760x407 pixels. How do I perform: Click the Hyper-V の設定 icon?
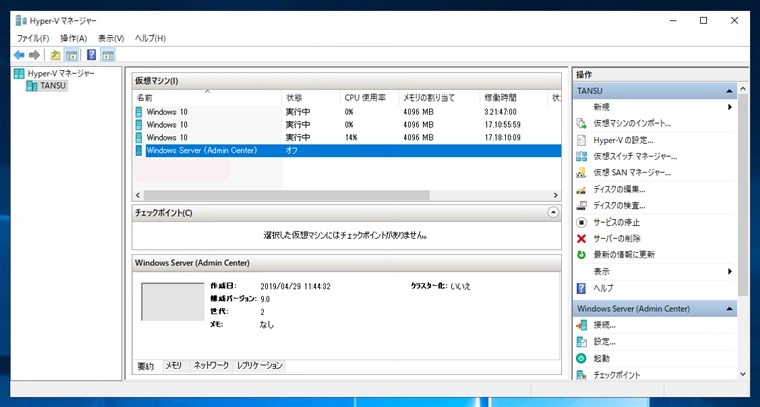[581, 140]
